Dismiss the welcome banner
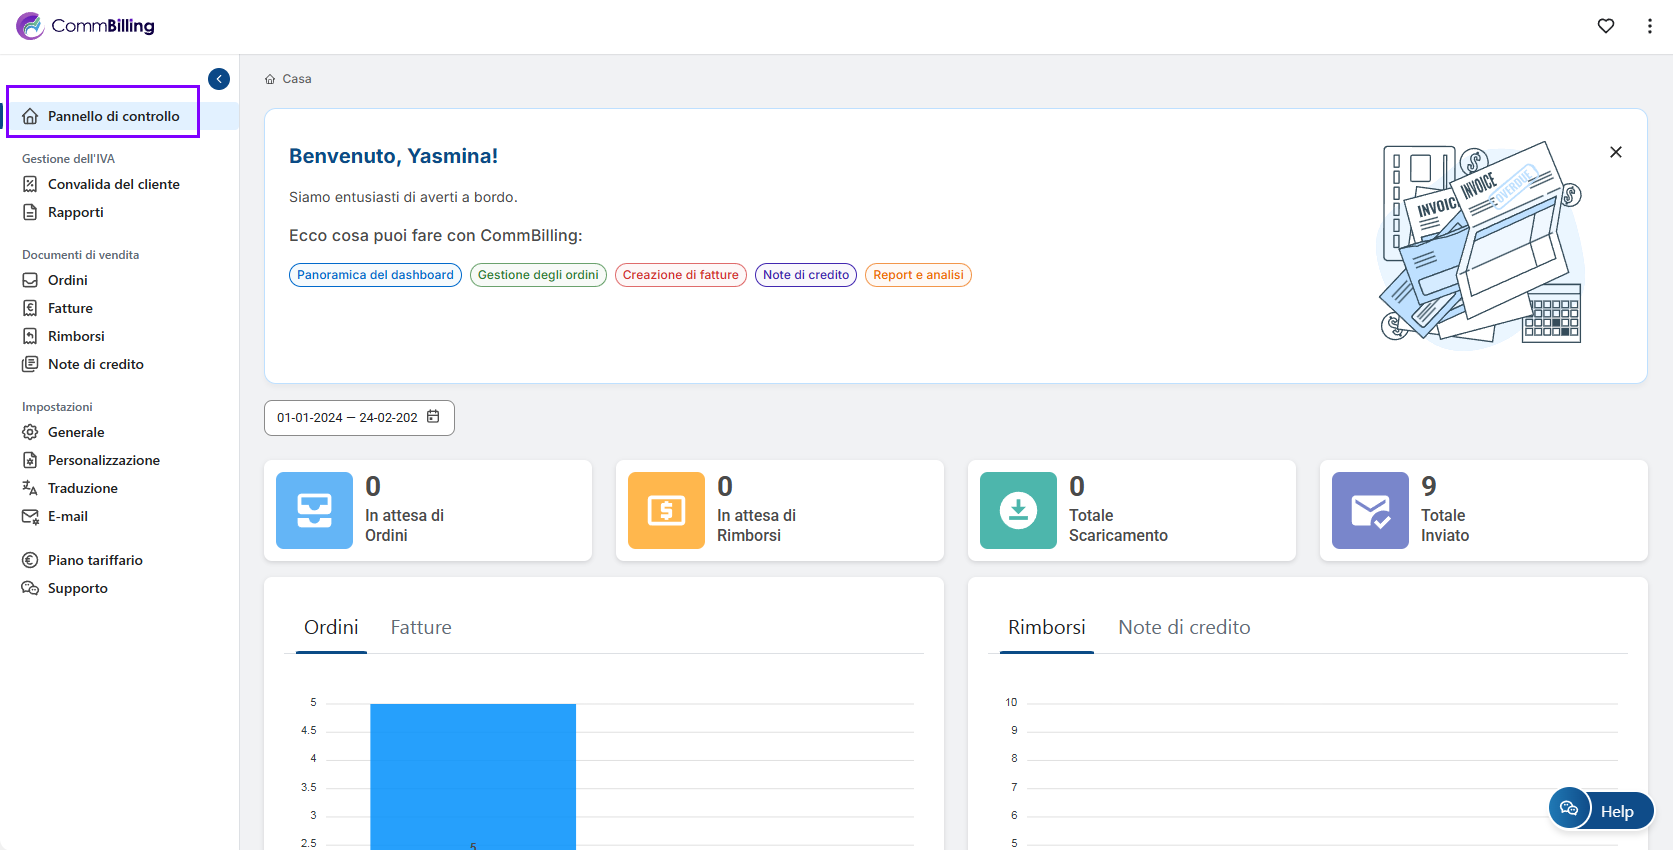 pyautogui.click(x=1615, y=152)
